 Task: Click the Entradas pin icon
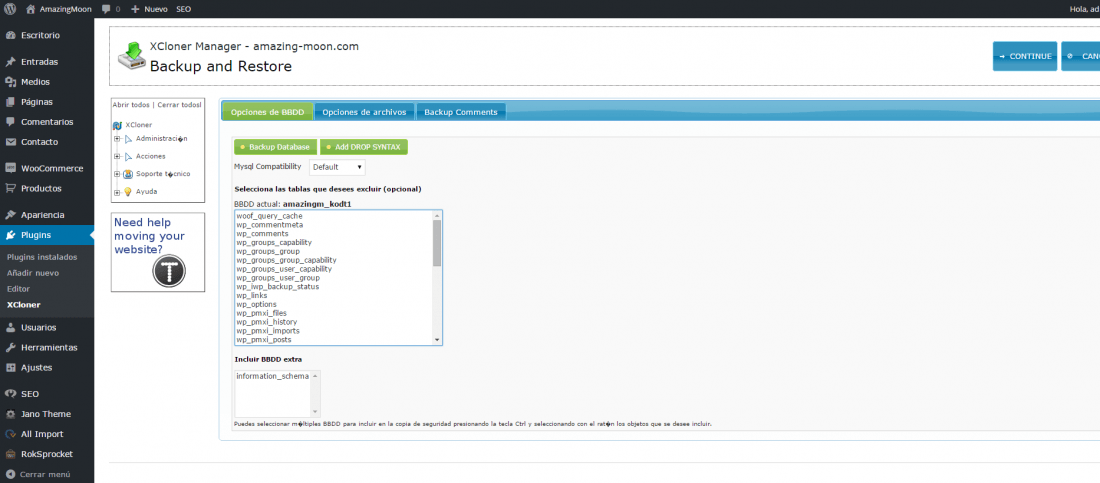11,62
